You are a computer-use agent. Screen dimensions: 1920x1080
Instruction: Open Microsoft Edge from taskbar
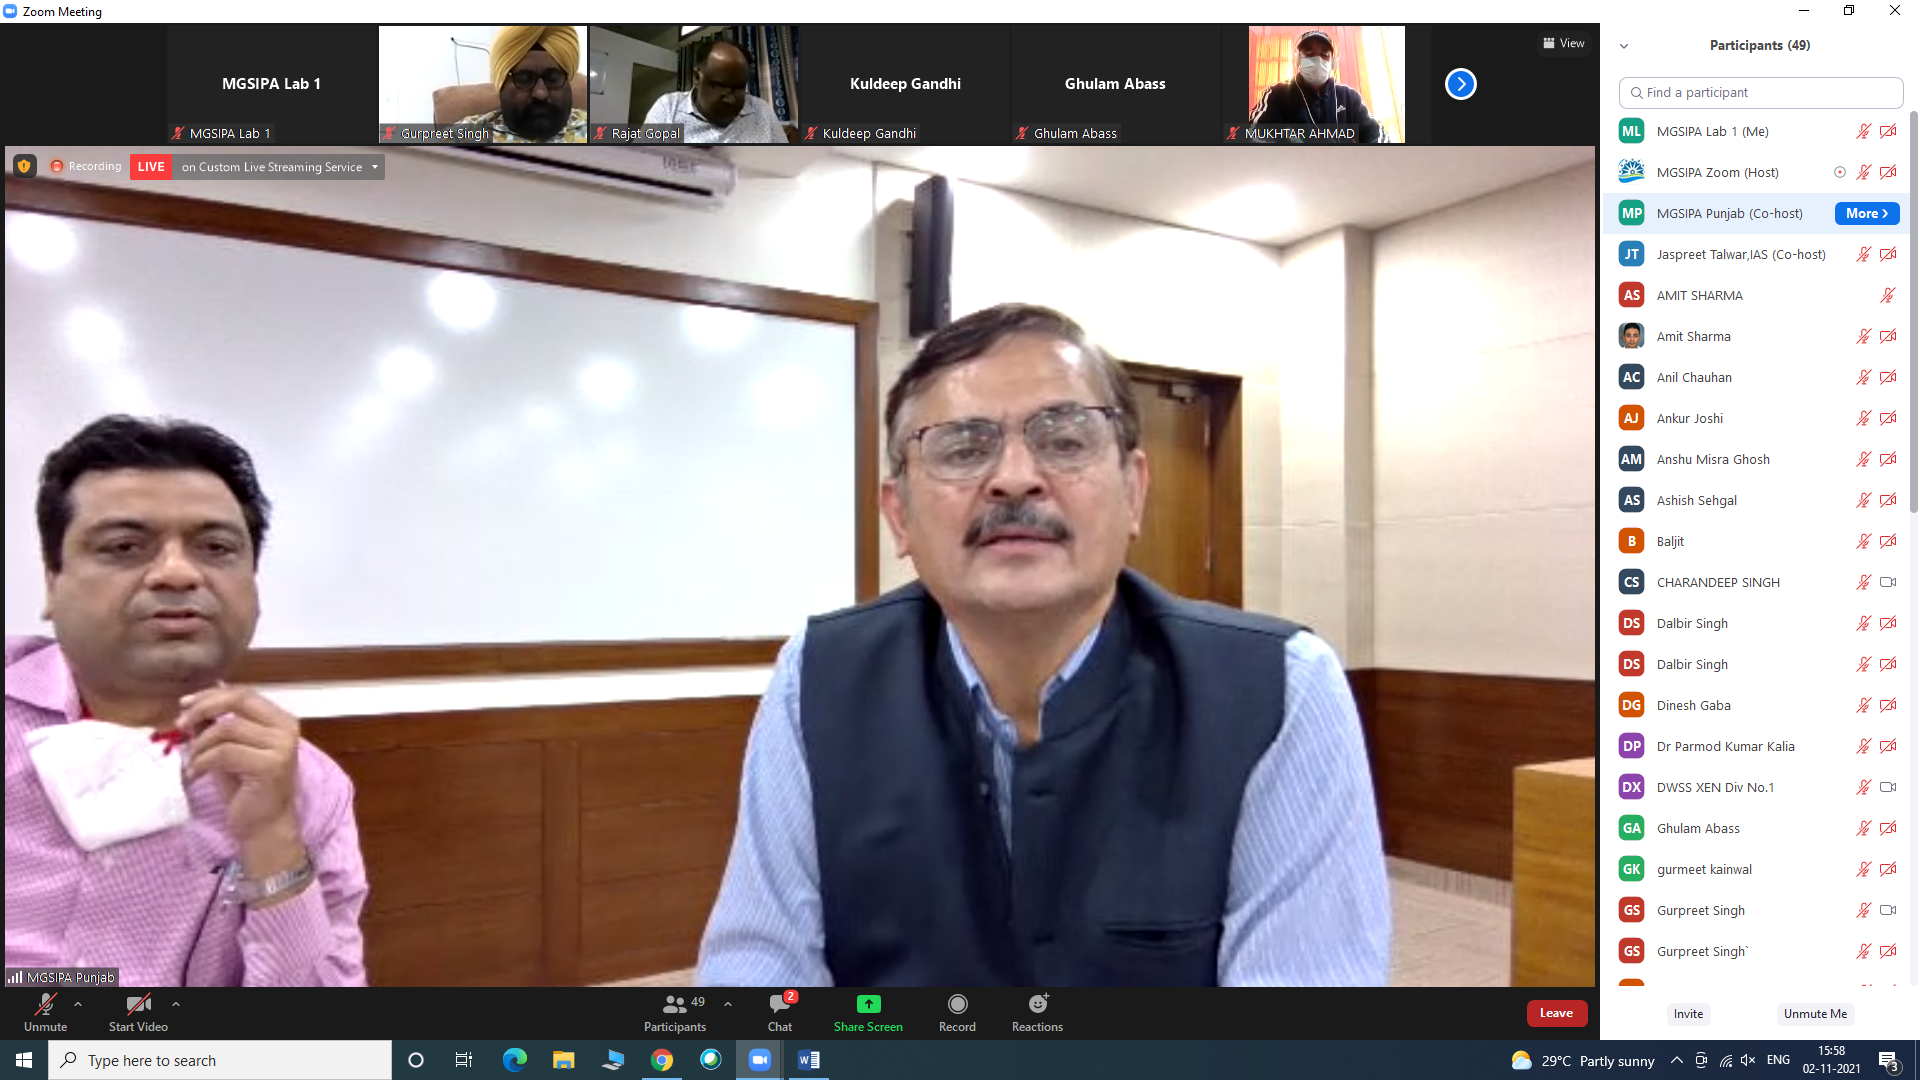[514, 1060]
